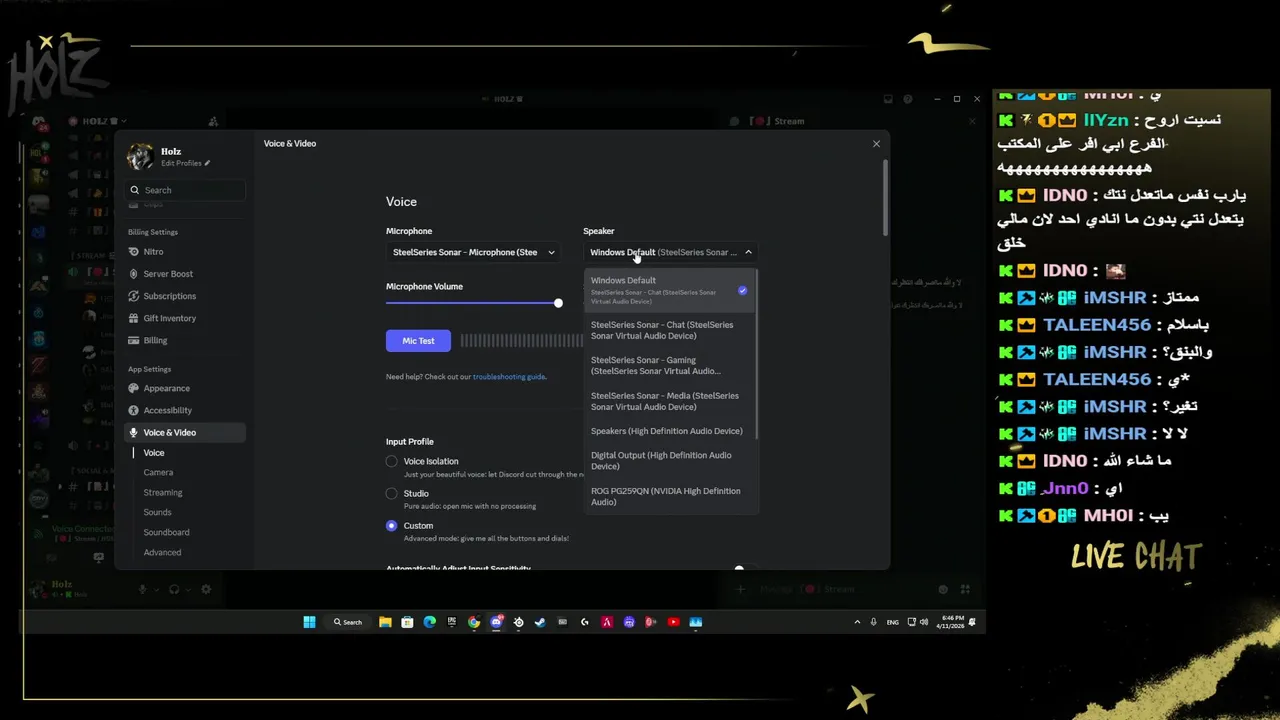Click the Appearance palette icon
The image size is (1280, 720).
click(x=134, y=388)
